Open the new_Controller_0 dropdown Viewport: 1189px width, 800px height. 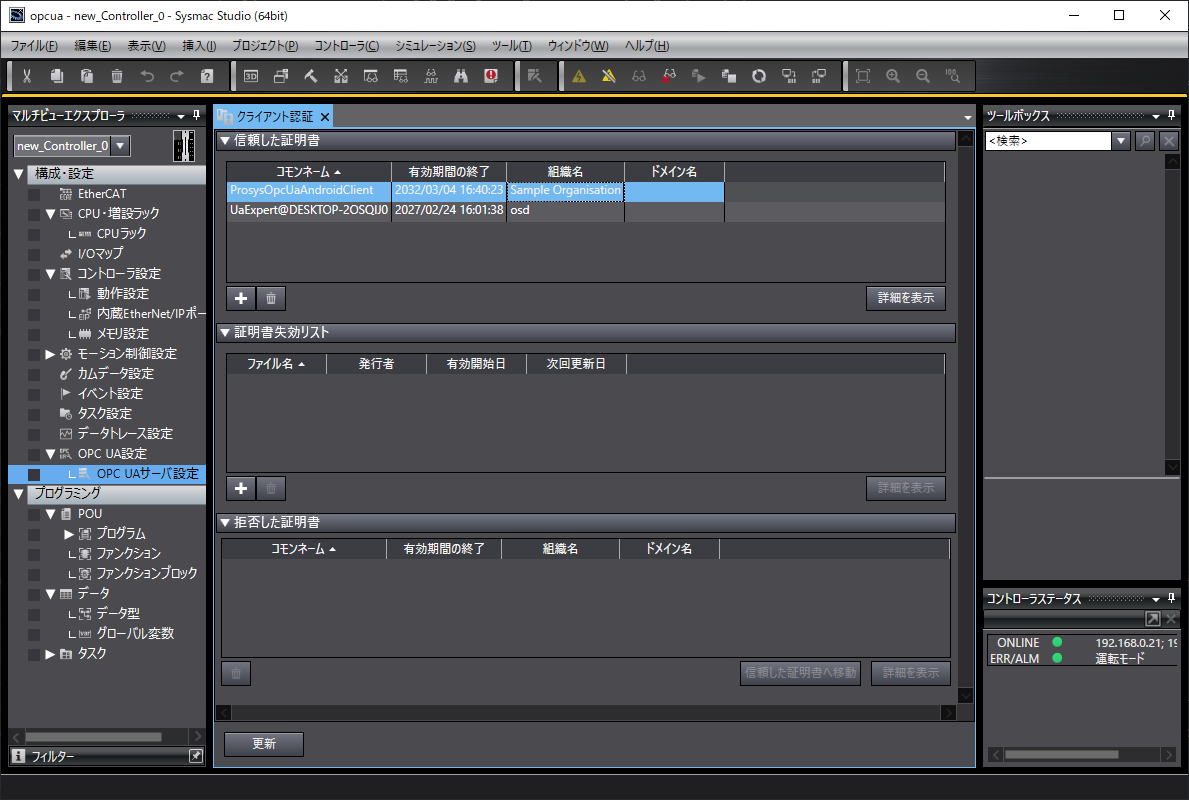[x=120, y=146]
